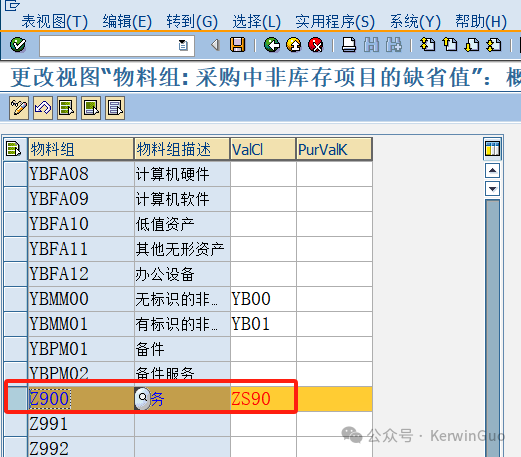521x457 pixels.
Task: Click the green checkmark Enter icon
Action: pyautogui.click(x=18, y=45)
